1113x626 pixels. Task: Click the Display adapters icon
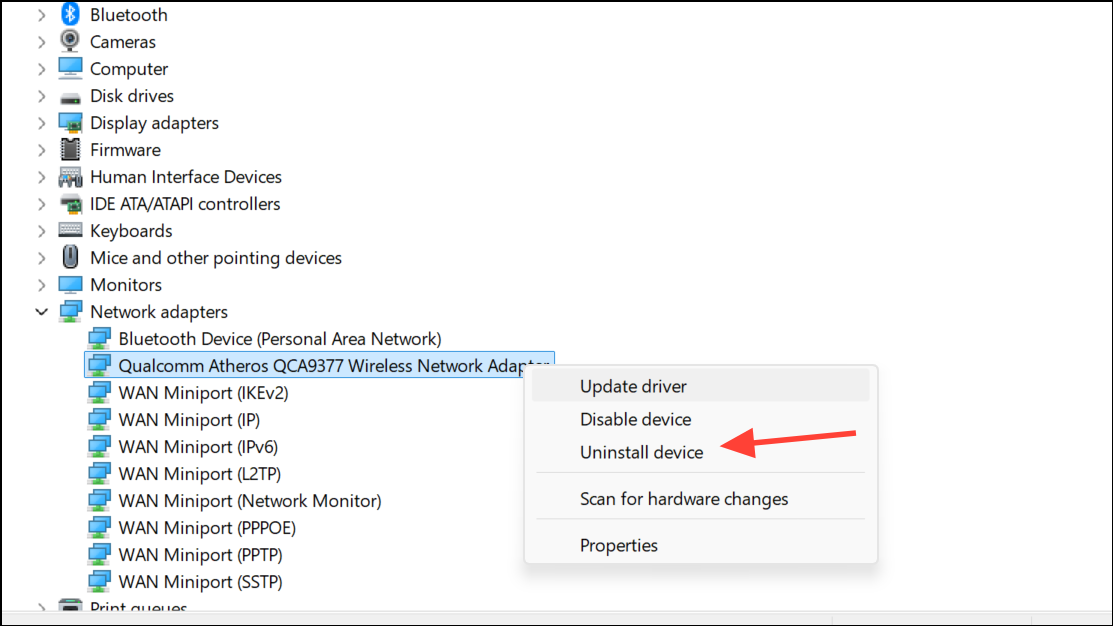(x=69, y=122)
